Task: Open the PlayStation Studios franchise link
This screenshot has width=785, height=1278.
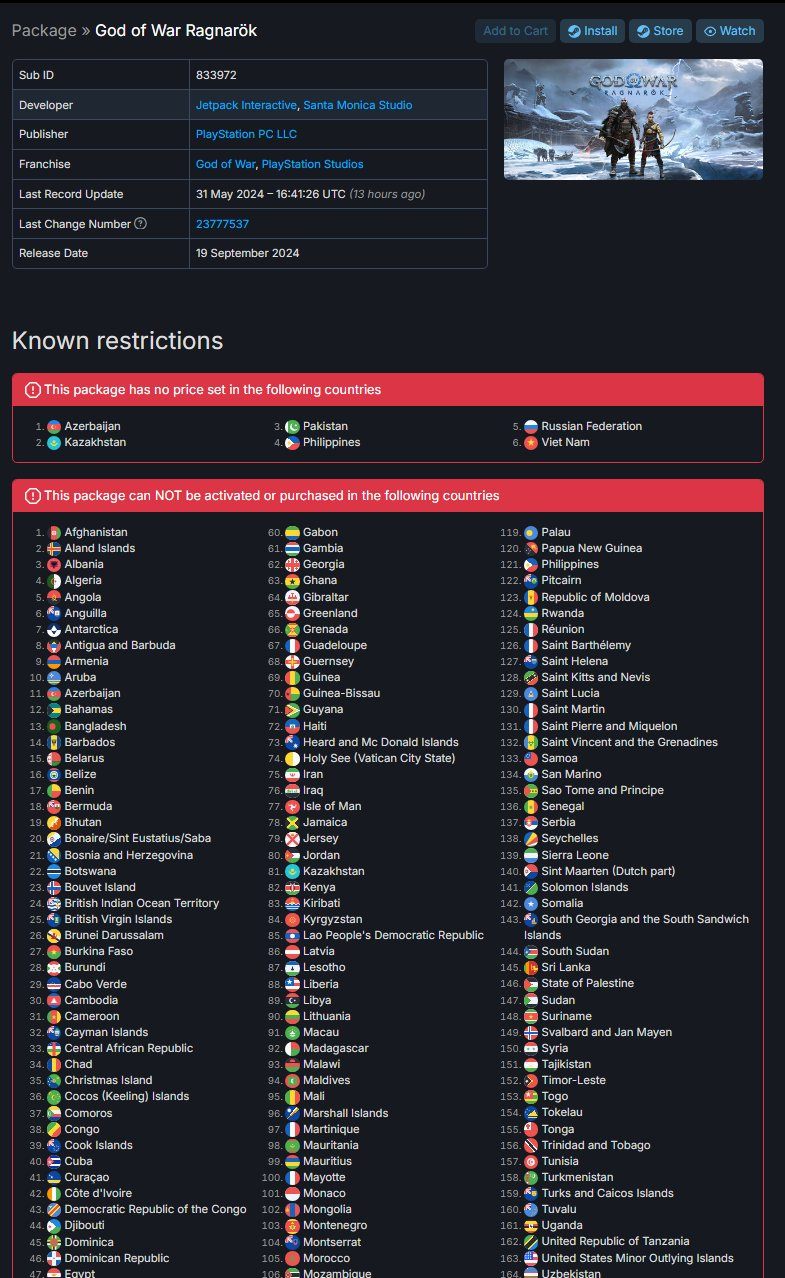Action: pyautogui.click(x=312, y=164)
